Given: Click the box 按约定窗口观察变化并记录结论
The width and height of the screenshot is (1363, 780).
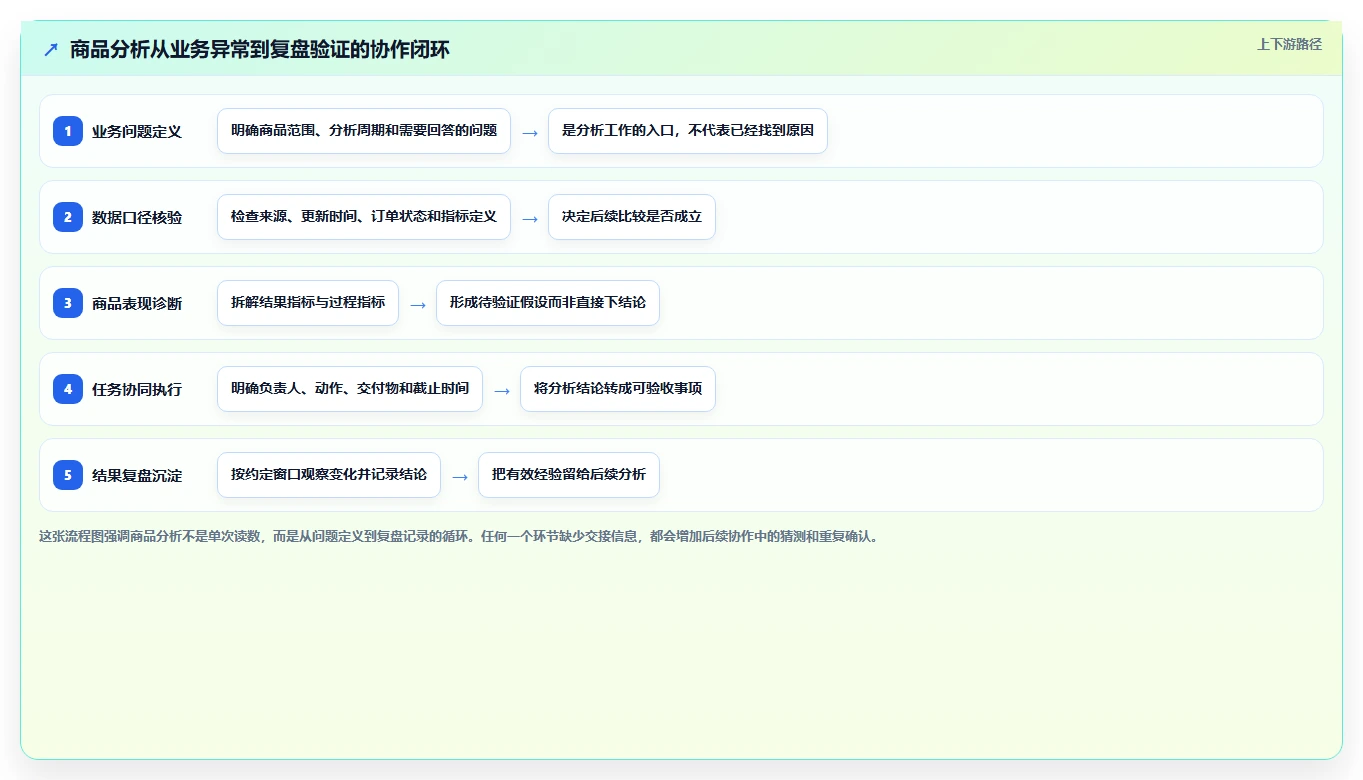Looking at the screenshot, I should (329, 475).
